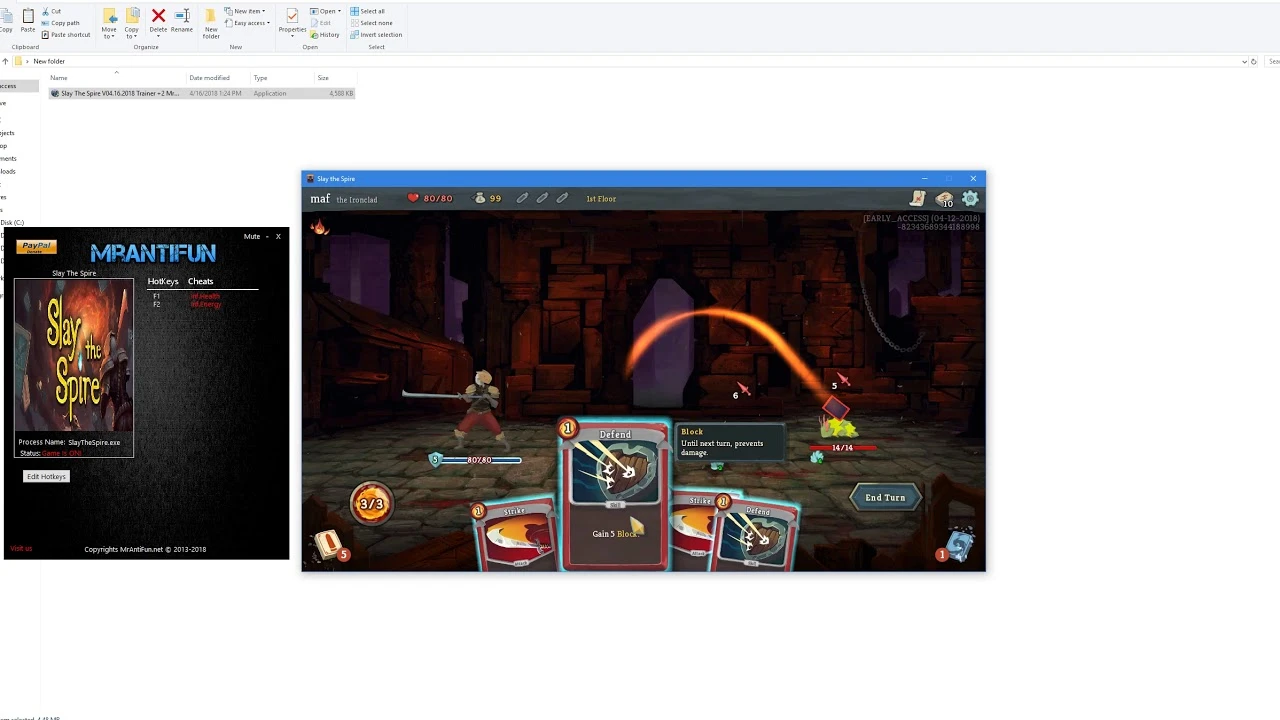Open Slay the Spire settings gear
1280x720 pixels.
[969, 199]
